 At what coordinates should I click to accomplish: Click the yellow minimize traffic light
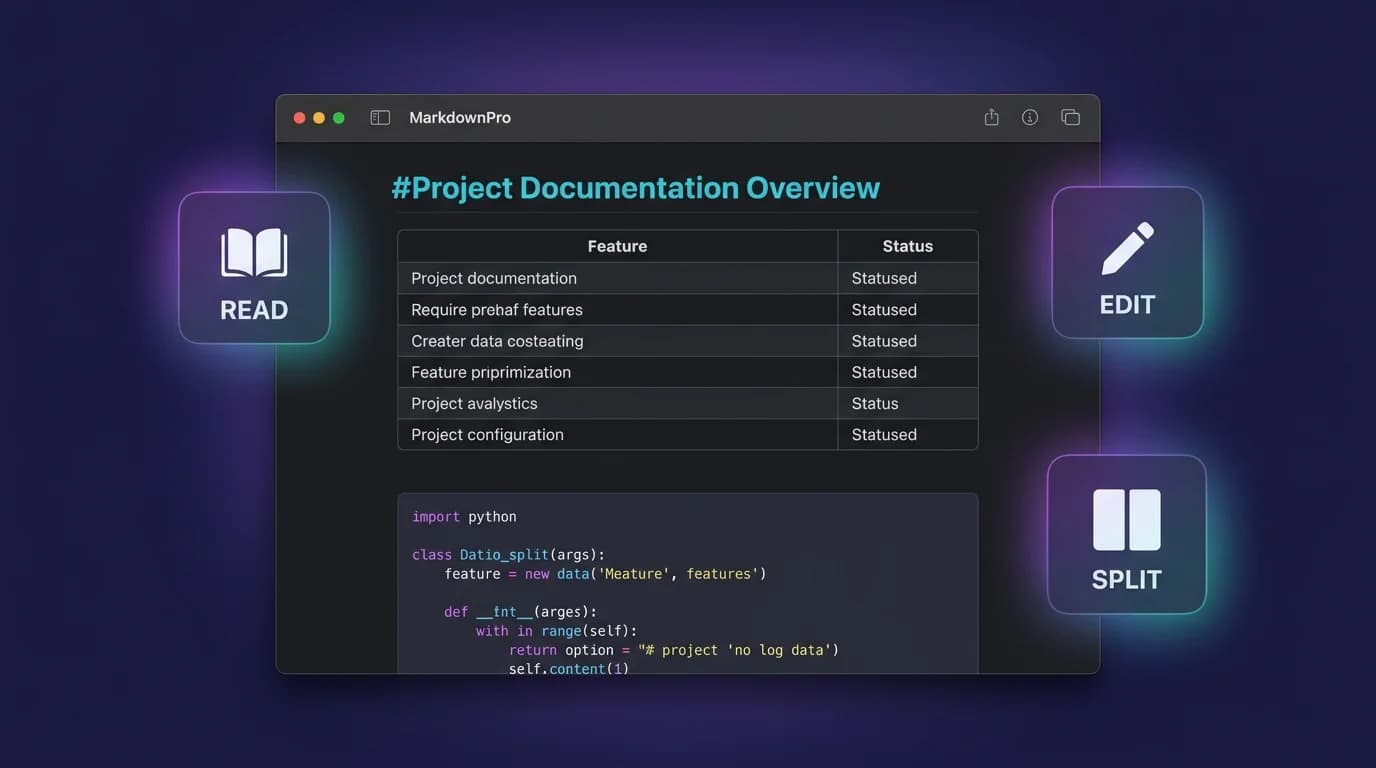pos(318,116)
